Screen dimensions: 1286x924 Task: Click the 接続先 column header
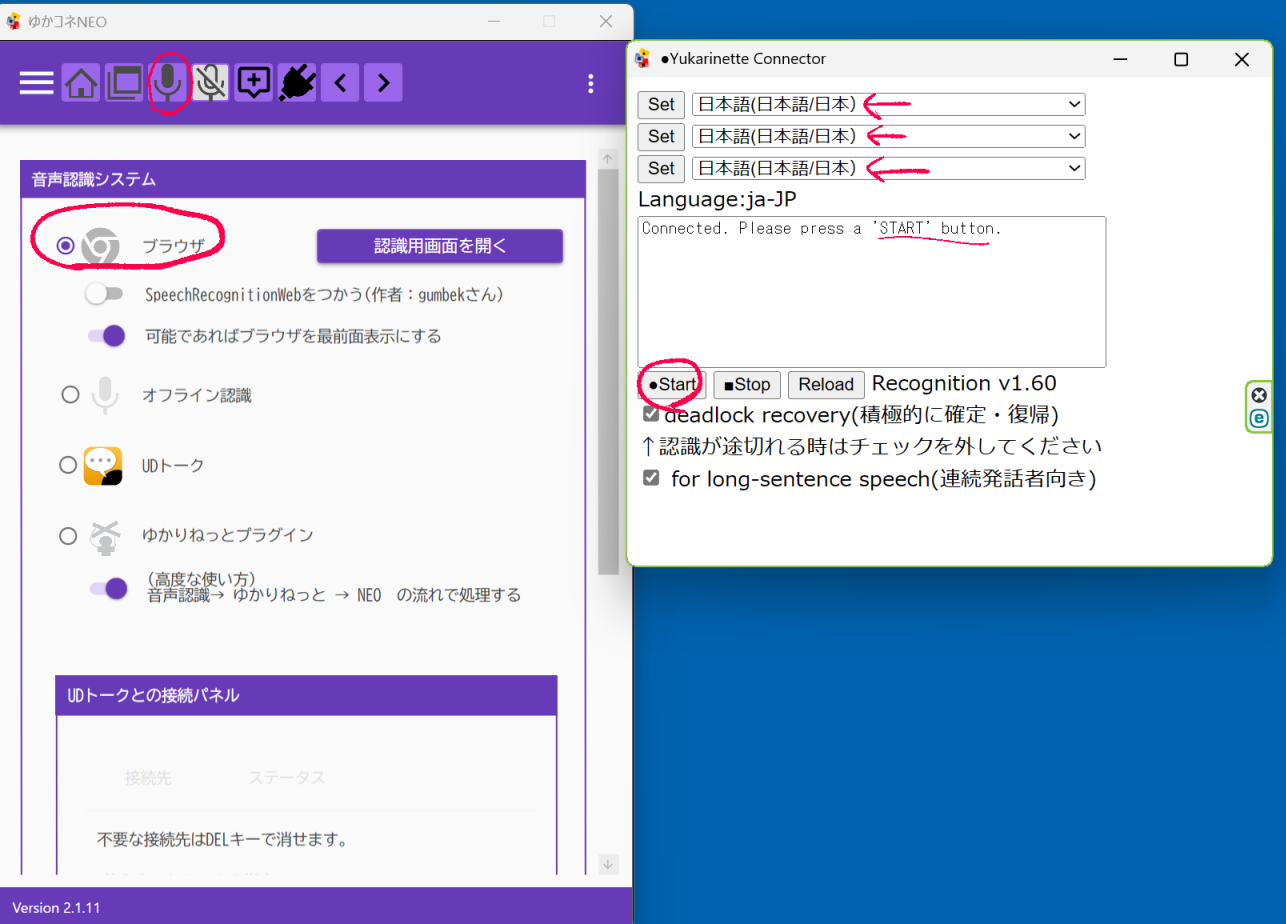tap(148, 778)
